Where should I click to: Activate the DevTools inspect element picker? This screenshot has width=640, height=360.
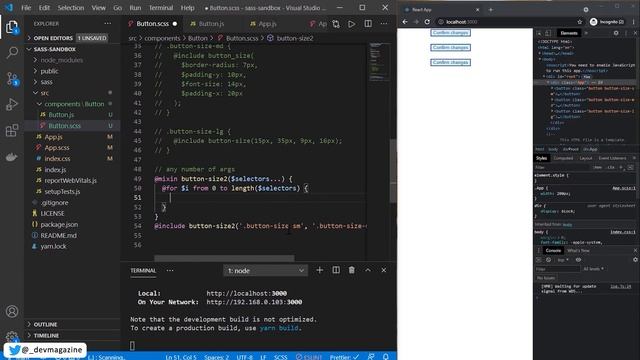click(x=539, y=33)
